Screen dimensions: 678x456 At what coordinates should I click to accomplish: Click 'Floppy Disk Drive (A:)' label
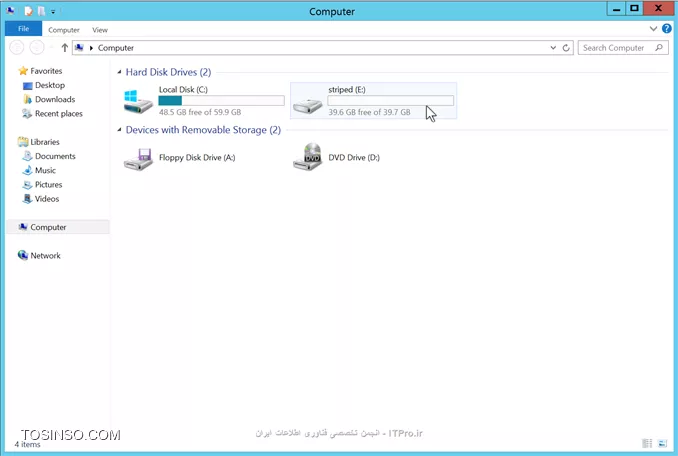click(197, 157)
